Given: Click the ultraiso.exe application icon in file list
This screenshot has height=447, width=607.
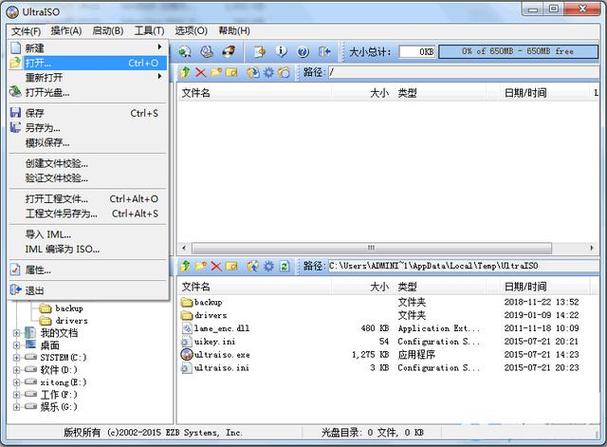Looking at the screenshot, I should (x=187, y=354).
